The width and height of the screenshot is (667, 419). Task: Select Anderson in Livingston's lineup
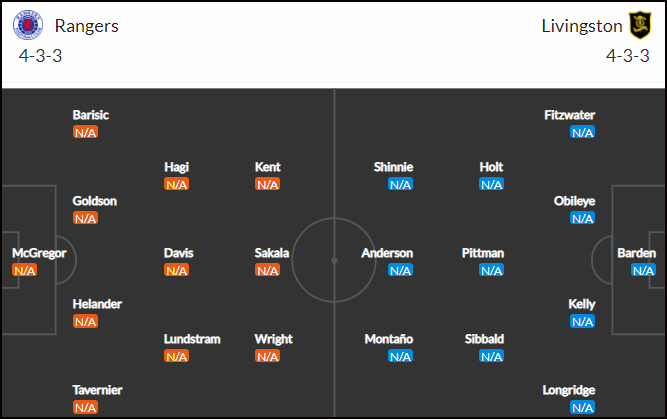(387, 253)
